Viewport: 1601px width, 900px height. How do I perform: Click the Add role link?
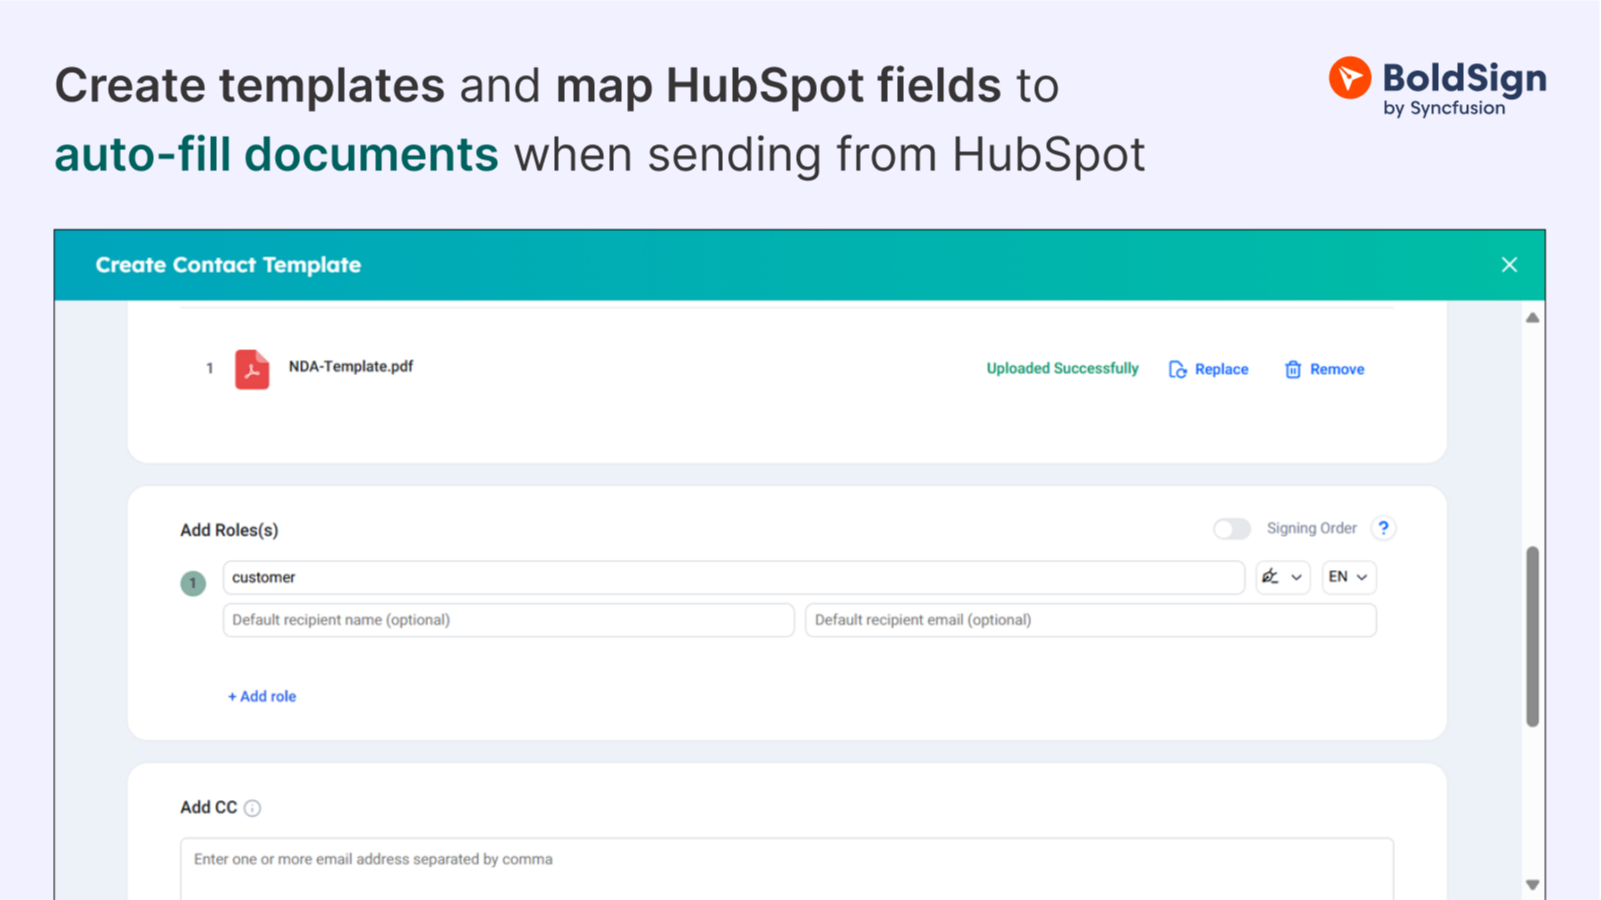[262, 696]
